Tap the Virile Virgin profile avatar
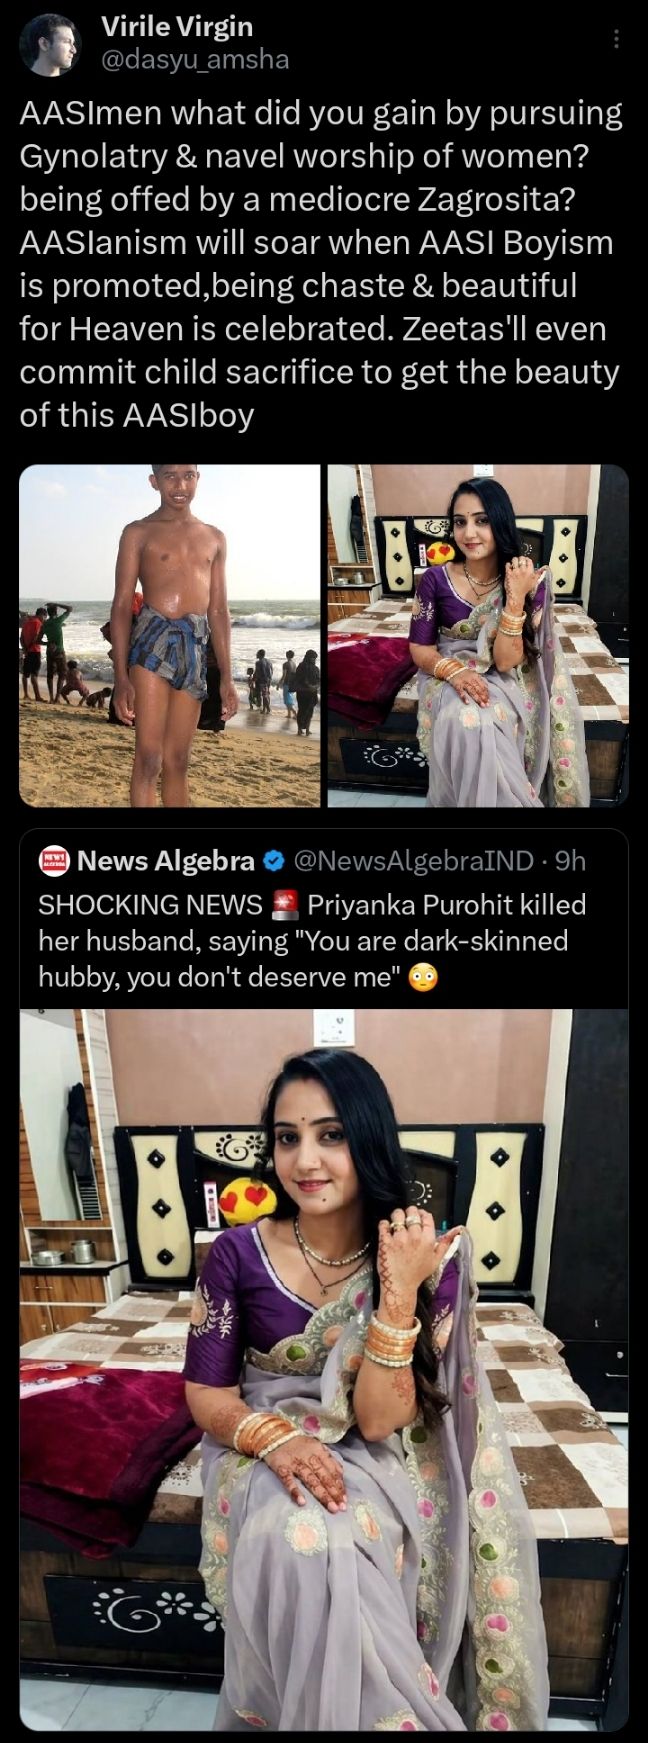The width and height of the screenshot is (648, 1743). click(50, 45)
